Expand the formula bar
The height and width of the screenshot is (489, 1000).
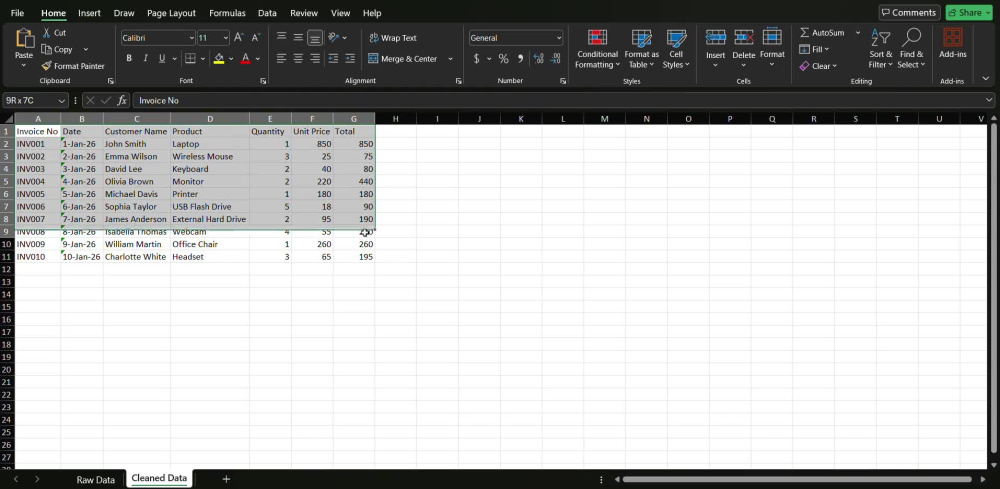[989, 100]
